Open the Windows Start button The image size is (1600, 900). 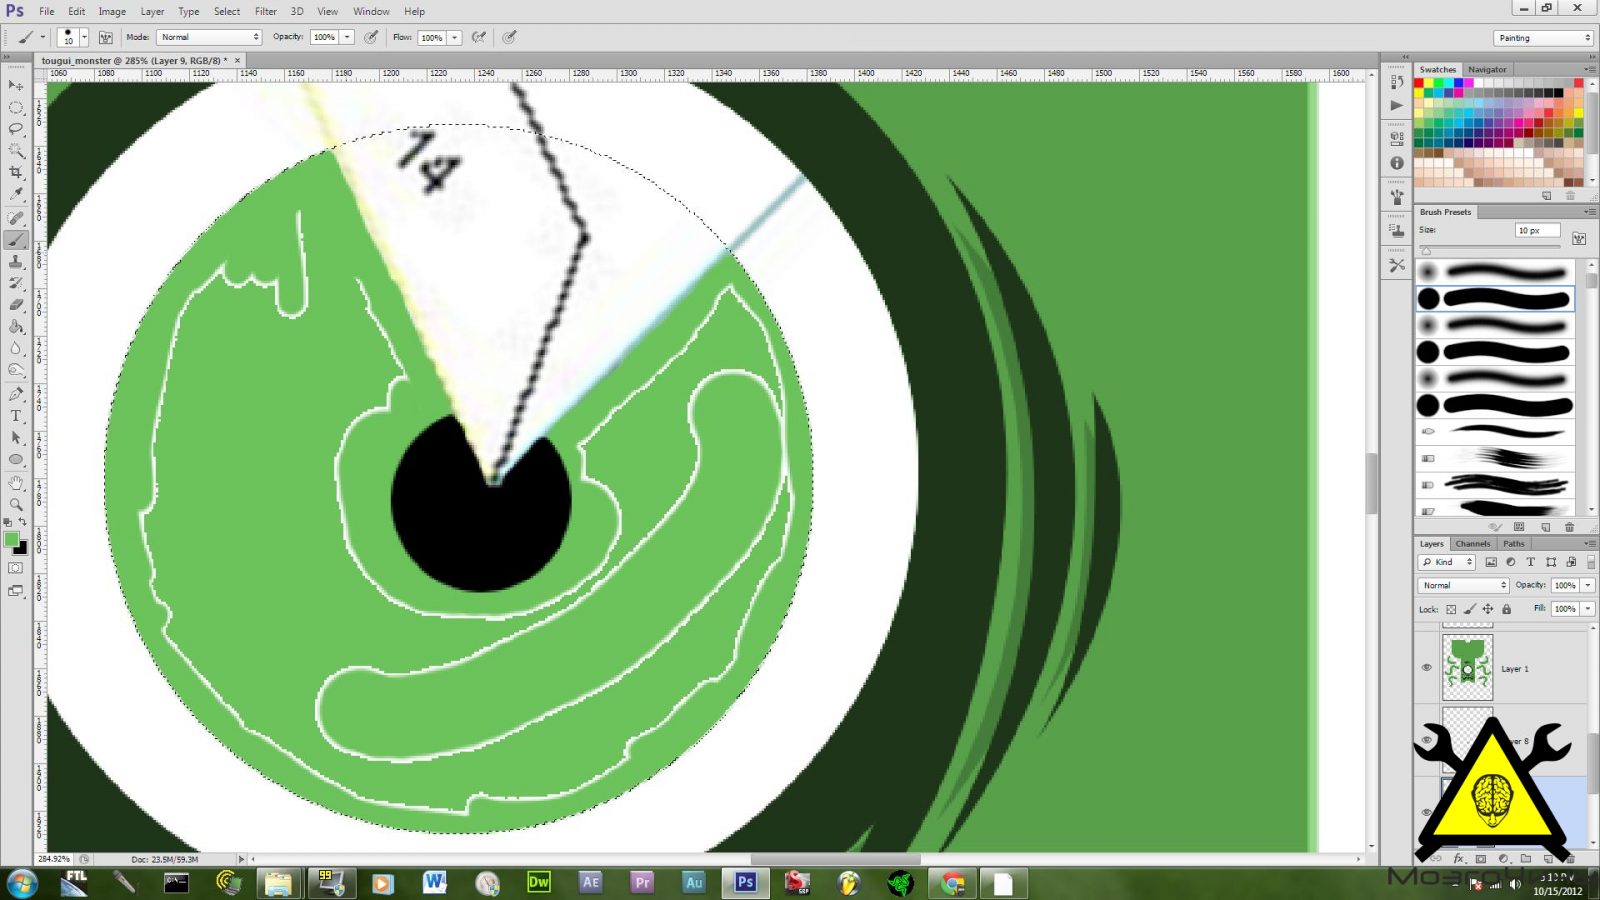tap(22, 883)
